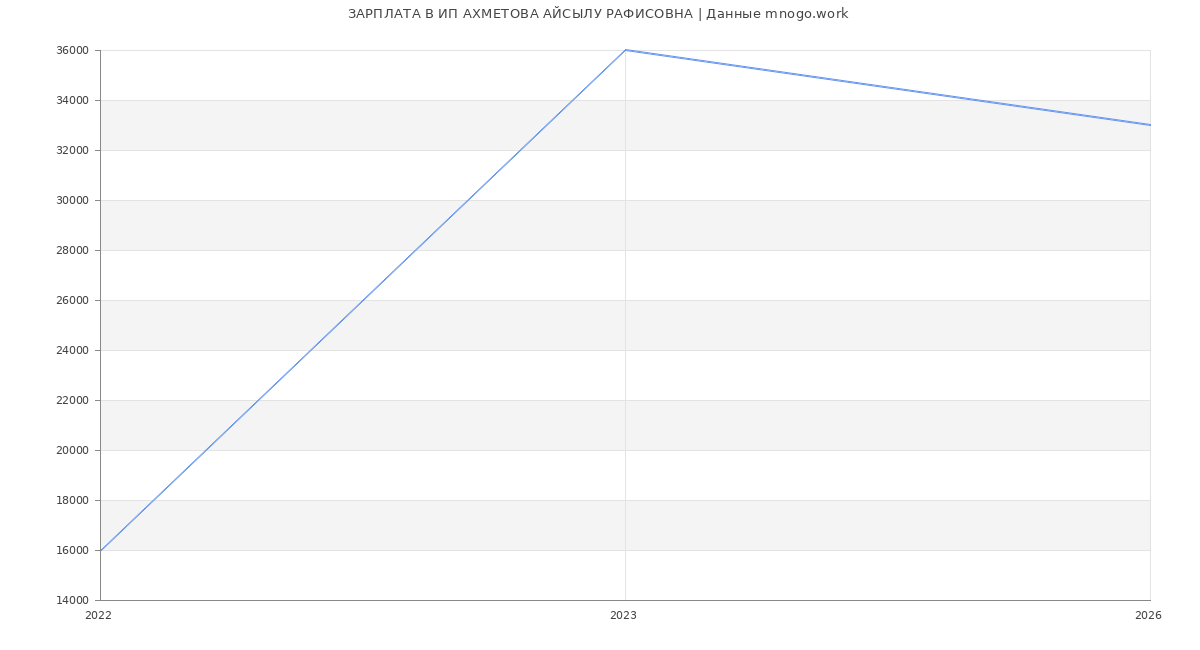Click the 28000 y-axis label
1200x650 pixels.
pos(72,251)
